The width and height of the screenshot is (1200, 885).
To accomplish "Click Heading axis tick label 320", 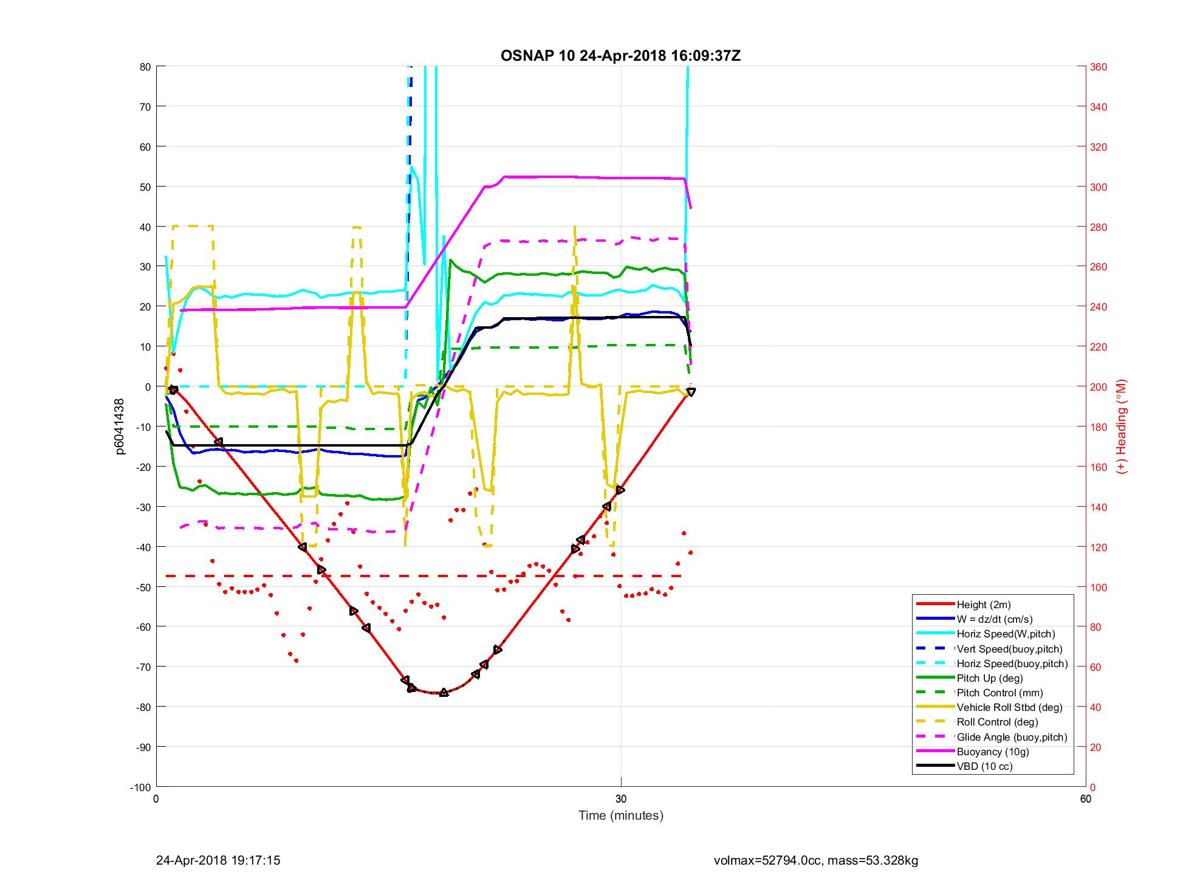I will [x=1098, y=147].
